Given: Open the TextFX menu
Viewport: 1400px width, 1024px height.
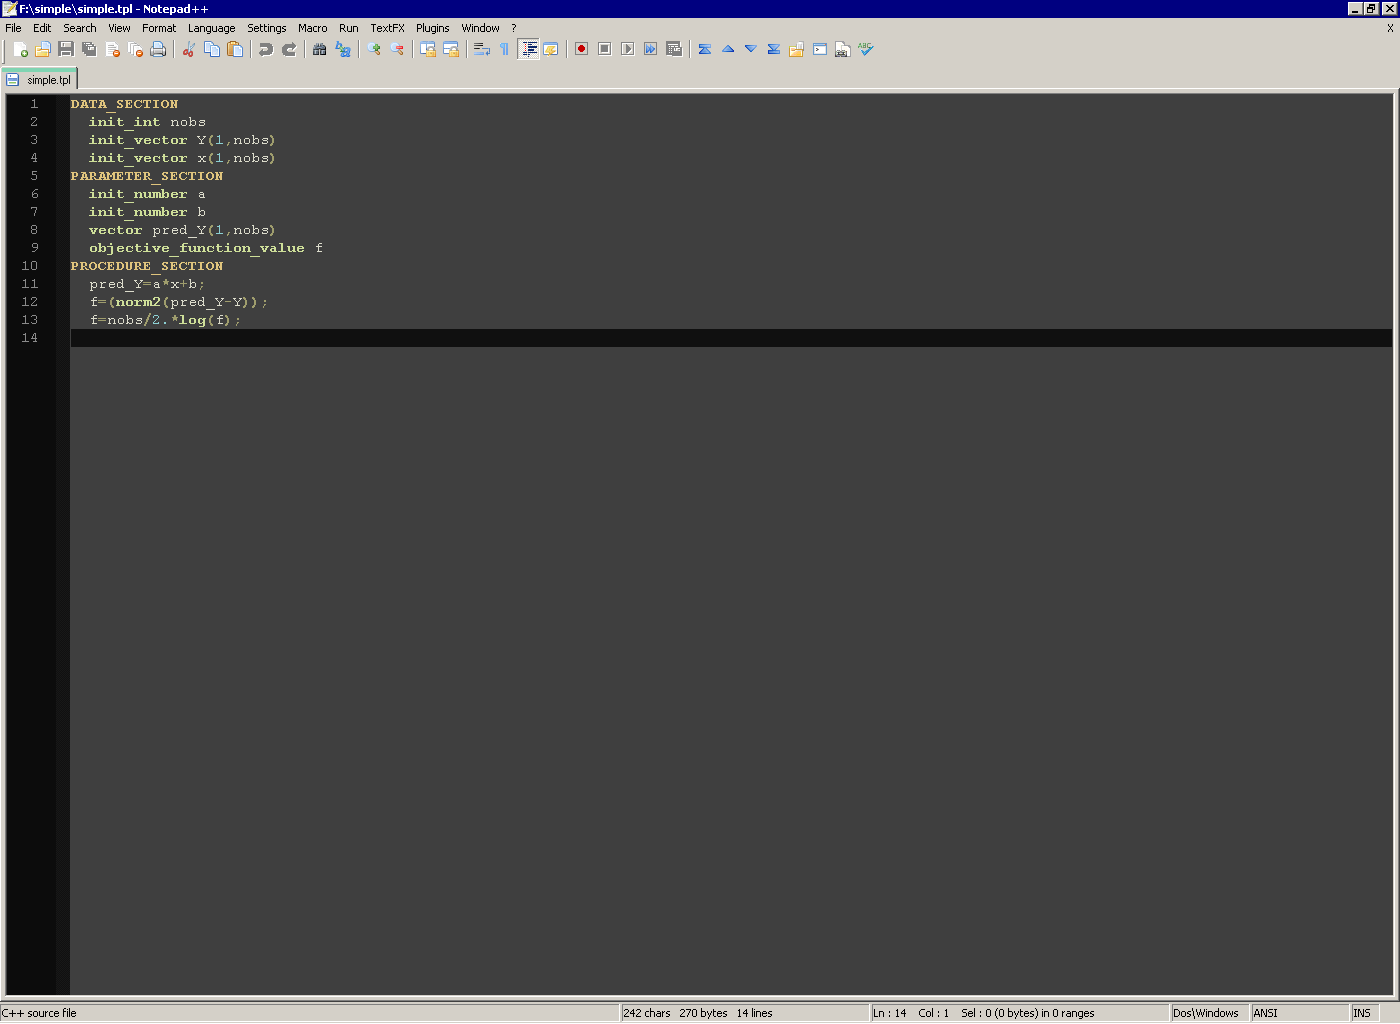Looking at the screenshot, I should tap(387, 28).
